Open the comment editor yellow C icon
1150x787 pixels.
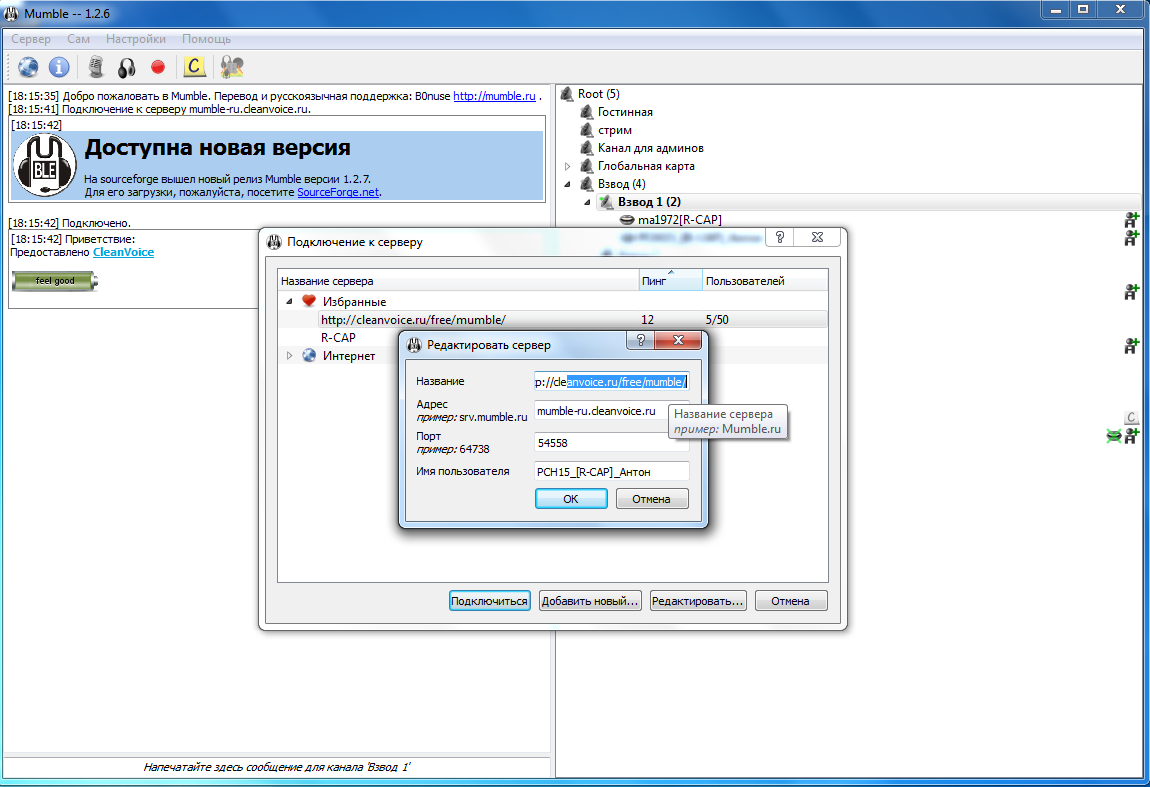(194, 67)
